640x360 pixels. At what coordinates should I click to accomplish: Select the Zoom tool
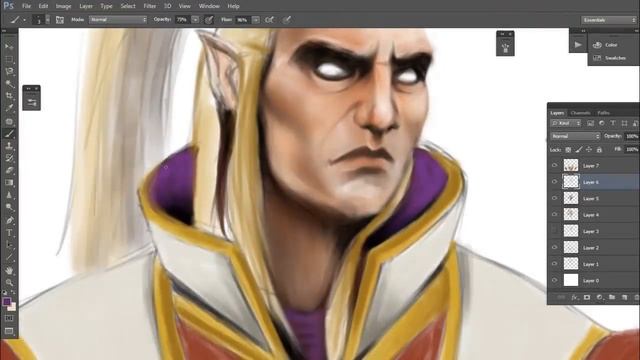tap(9, 282)
